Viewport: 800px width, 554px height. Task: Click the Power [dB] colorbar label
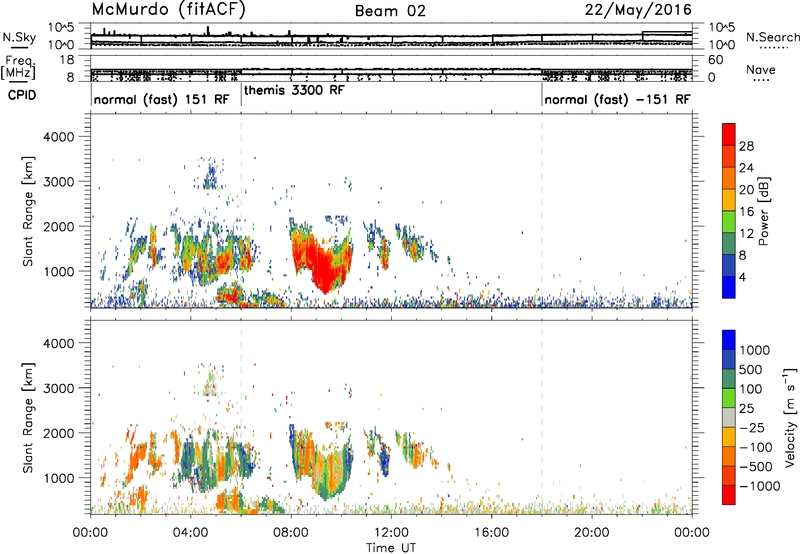click(764, 211)
